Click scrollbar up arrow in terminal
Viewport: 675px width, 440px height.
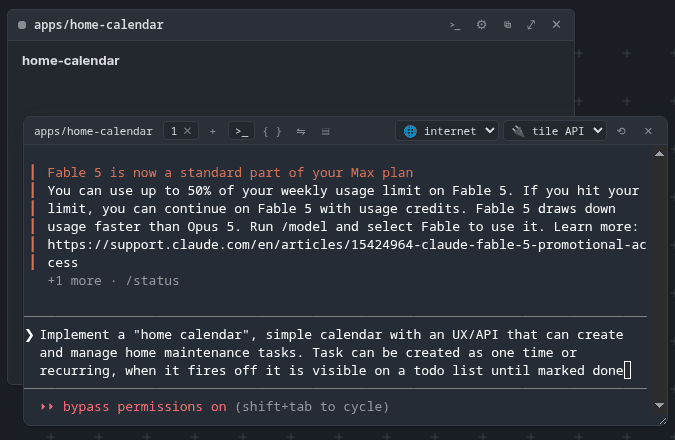(659, 154)
